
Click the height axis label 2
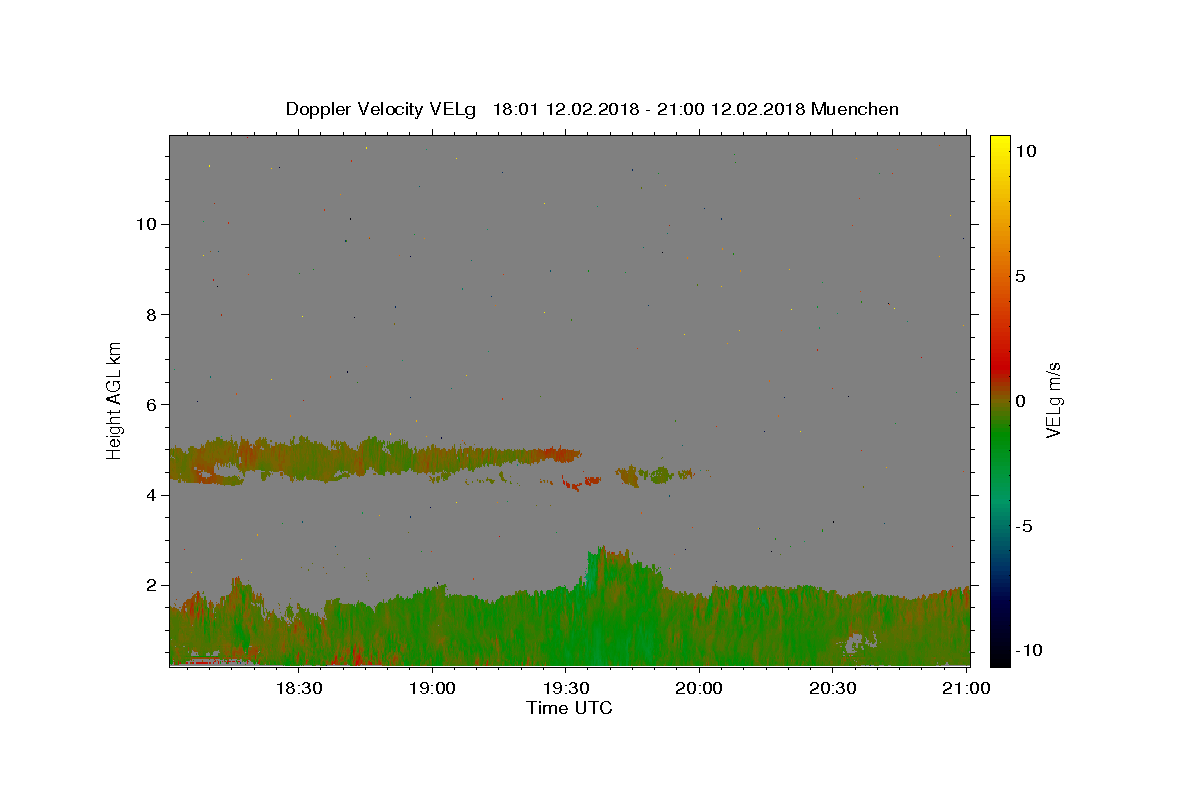[x=150, y=585]
